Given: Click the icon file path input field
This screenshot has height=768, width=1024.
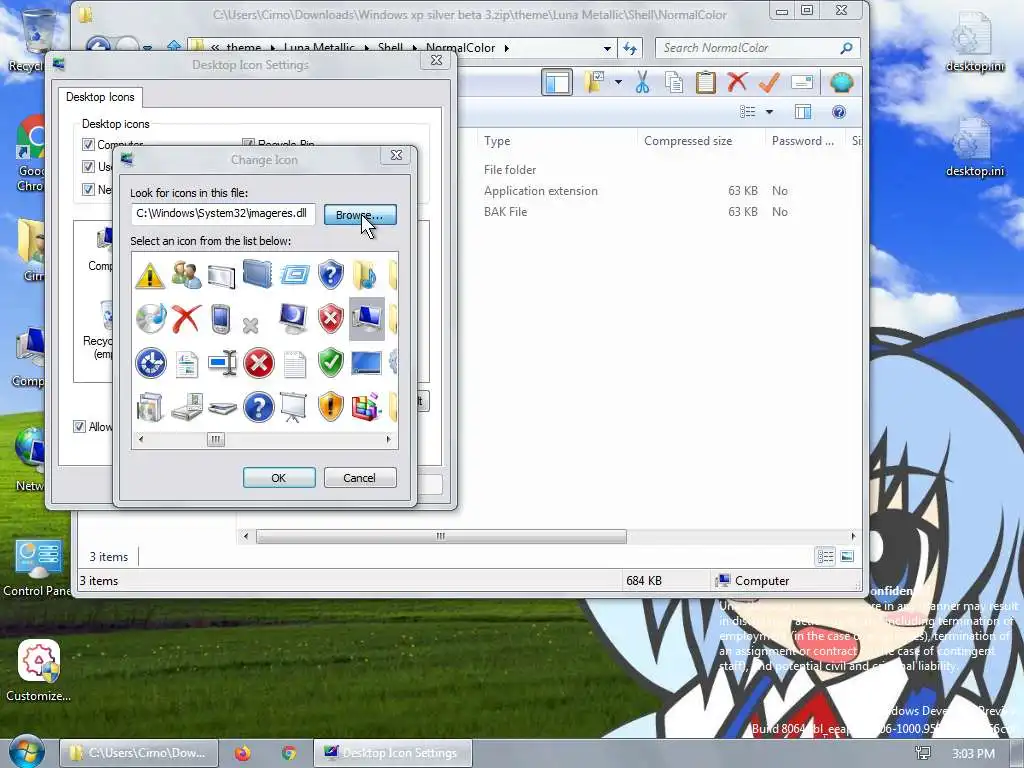Looking at the screenshot, I should pos(223,214).
